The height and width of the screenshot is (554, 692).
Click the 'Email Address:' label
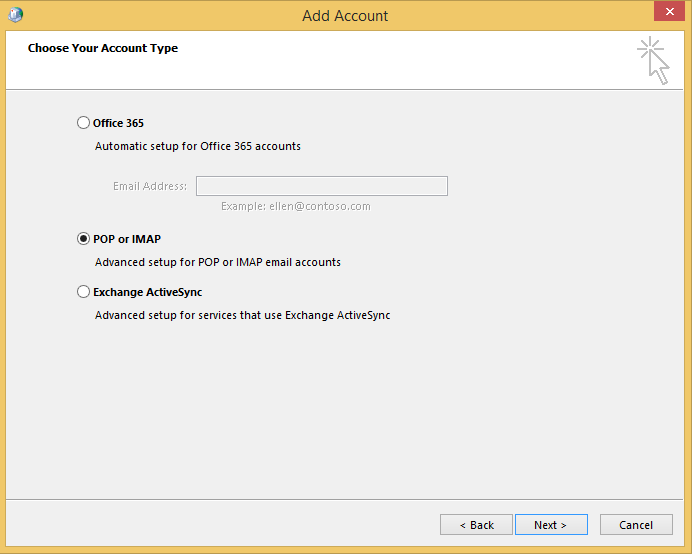150,186
